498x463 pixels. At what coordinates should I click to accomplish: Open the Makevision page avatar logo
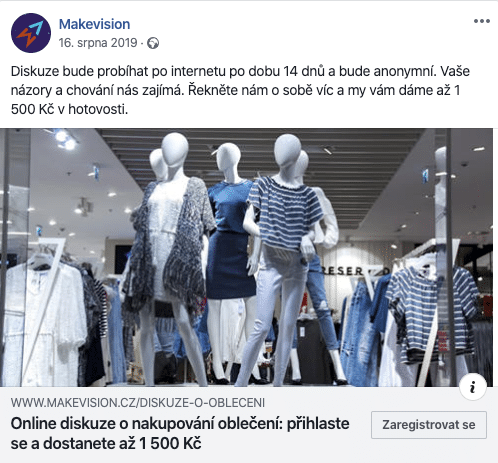(31, 33)
